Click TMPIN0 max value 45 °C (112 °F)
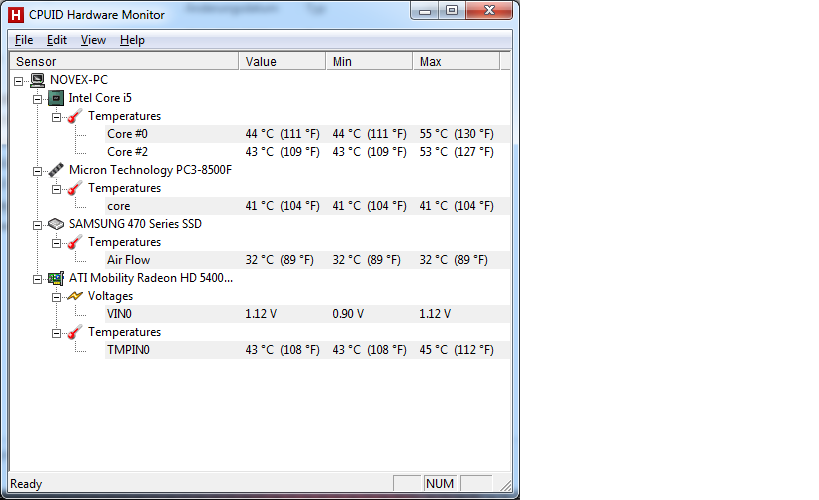Screen dimensions: 819x500 [457, 350]
